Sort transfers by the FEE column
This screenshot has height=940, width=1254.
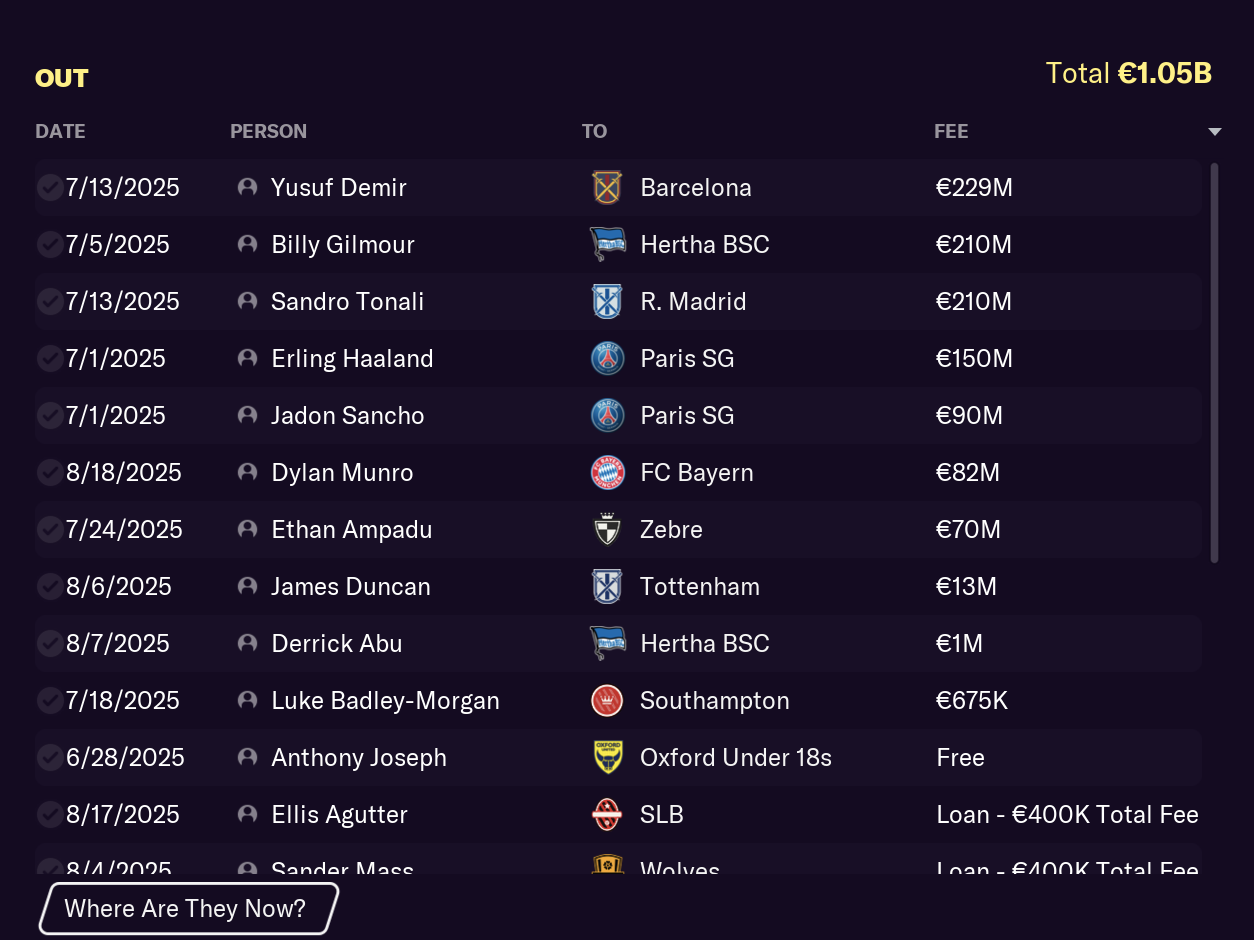click(x=951, y=132)
